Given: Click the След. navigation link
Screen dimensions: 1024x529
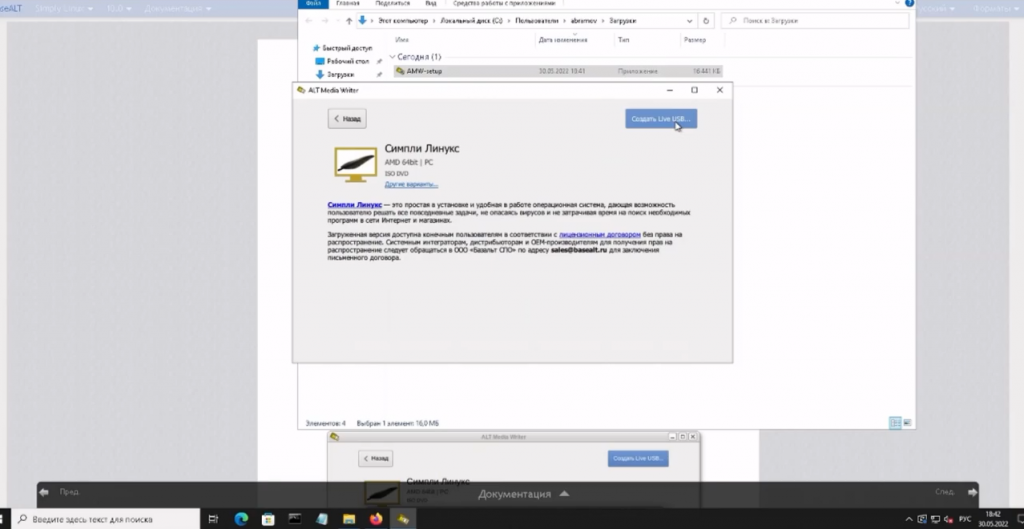Looking at the screenshot, I should (x=944, y=492).
